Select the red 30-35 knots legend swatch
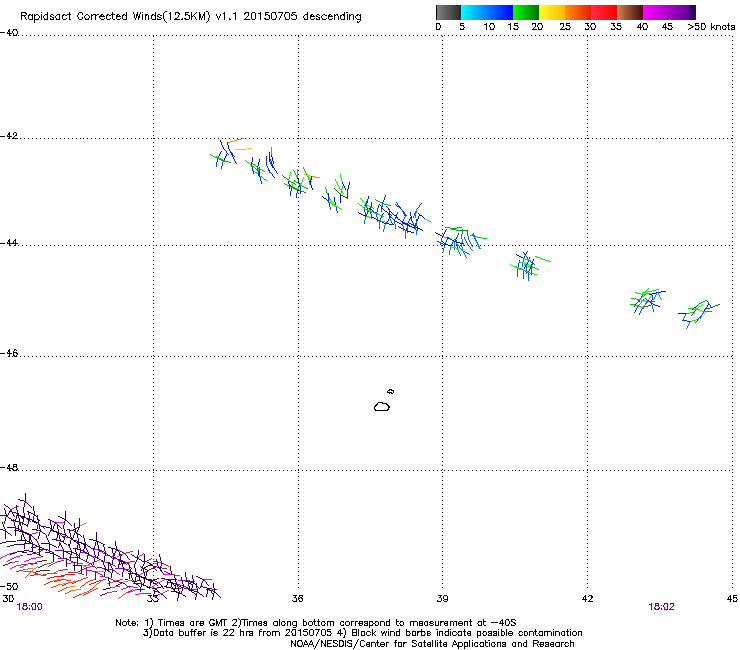 604,12
